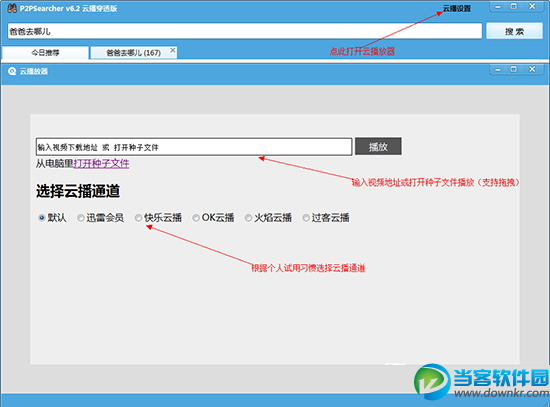Open 云播设置 in the title bar
This screenshot has height=407, width=550.
click(x=457, y=8)
